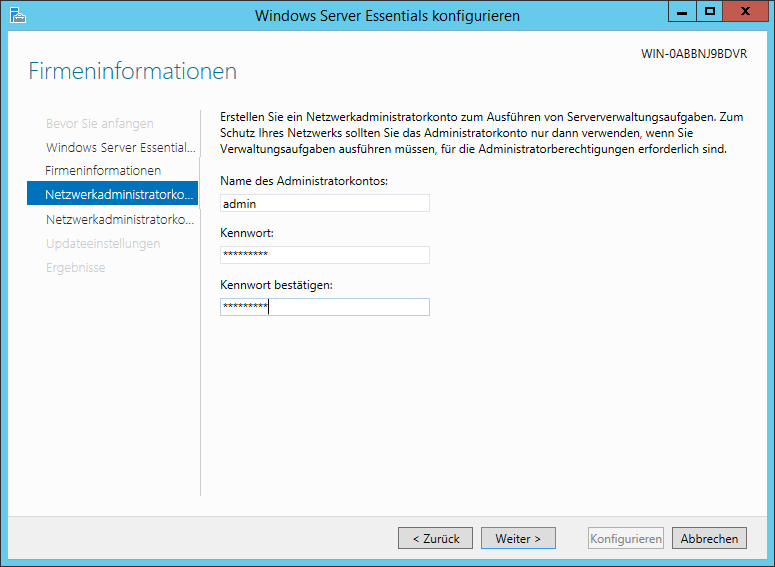Screen dimensions: 775x567
Task: Click into the Kennwort field
Action: tap(325, 255)
